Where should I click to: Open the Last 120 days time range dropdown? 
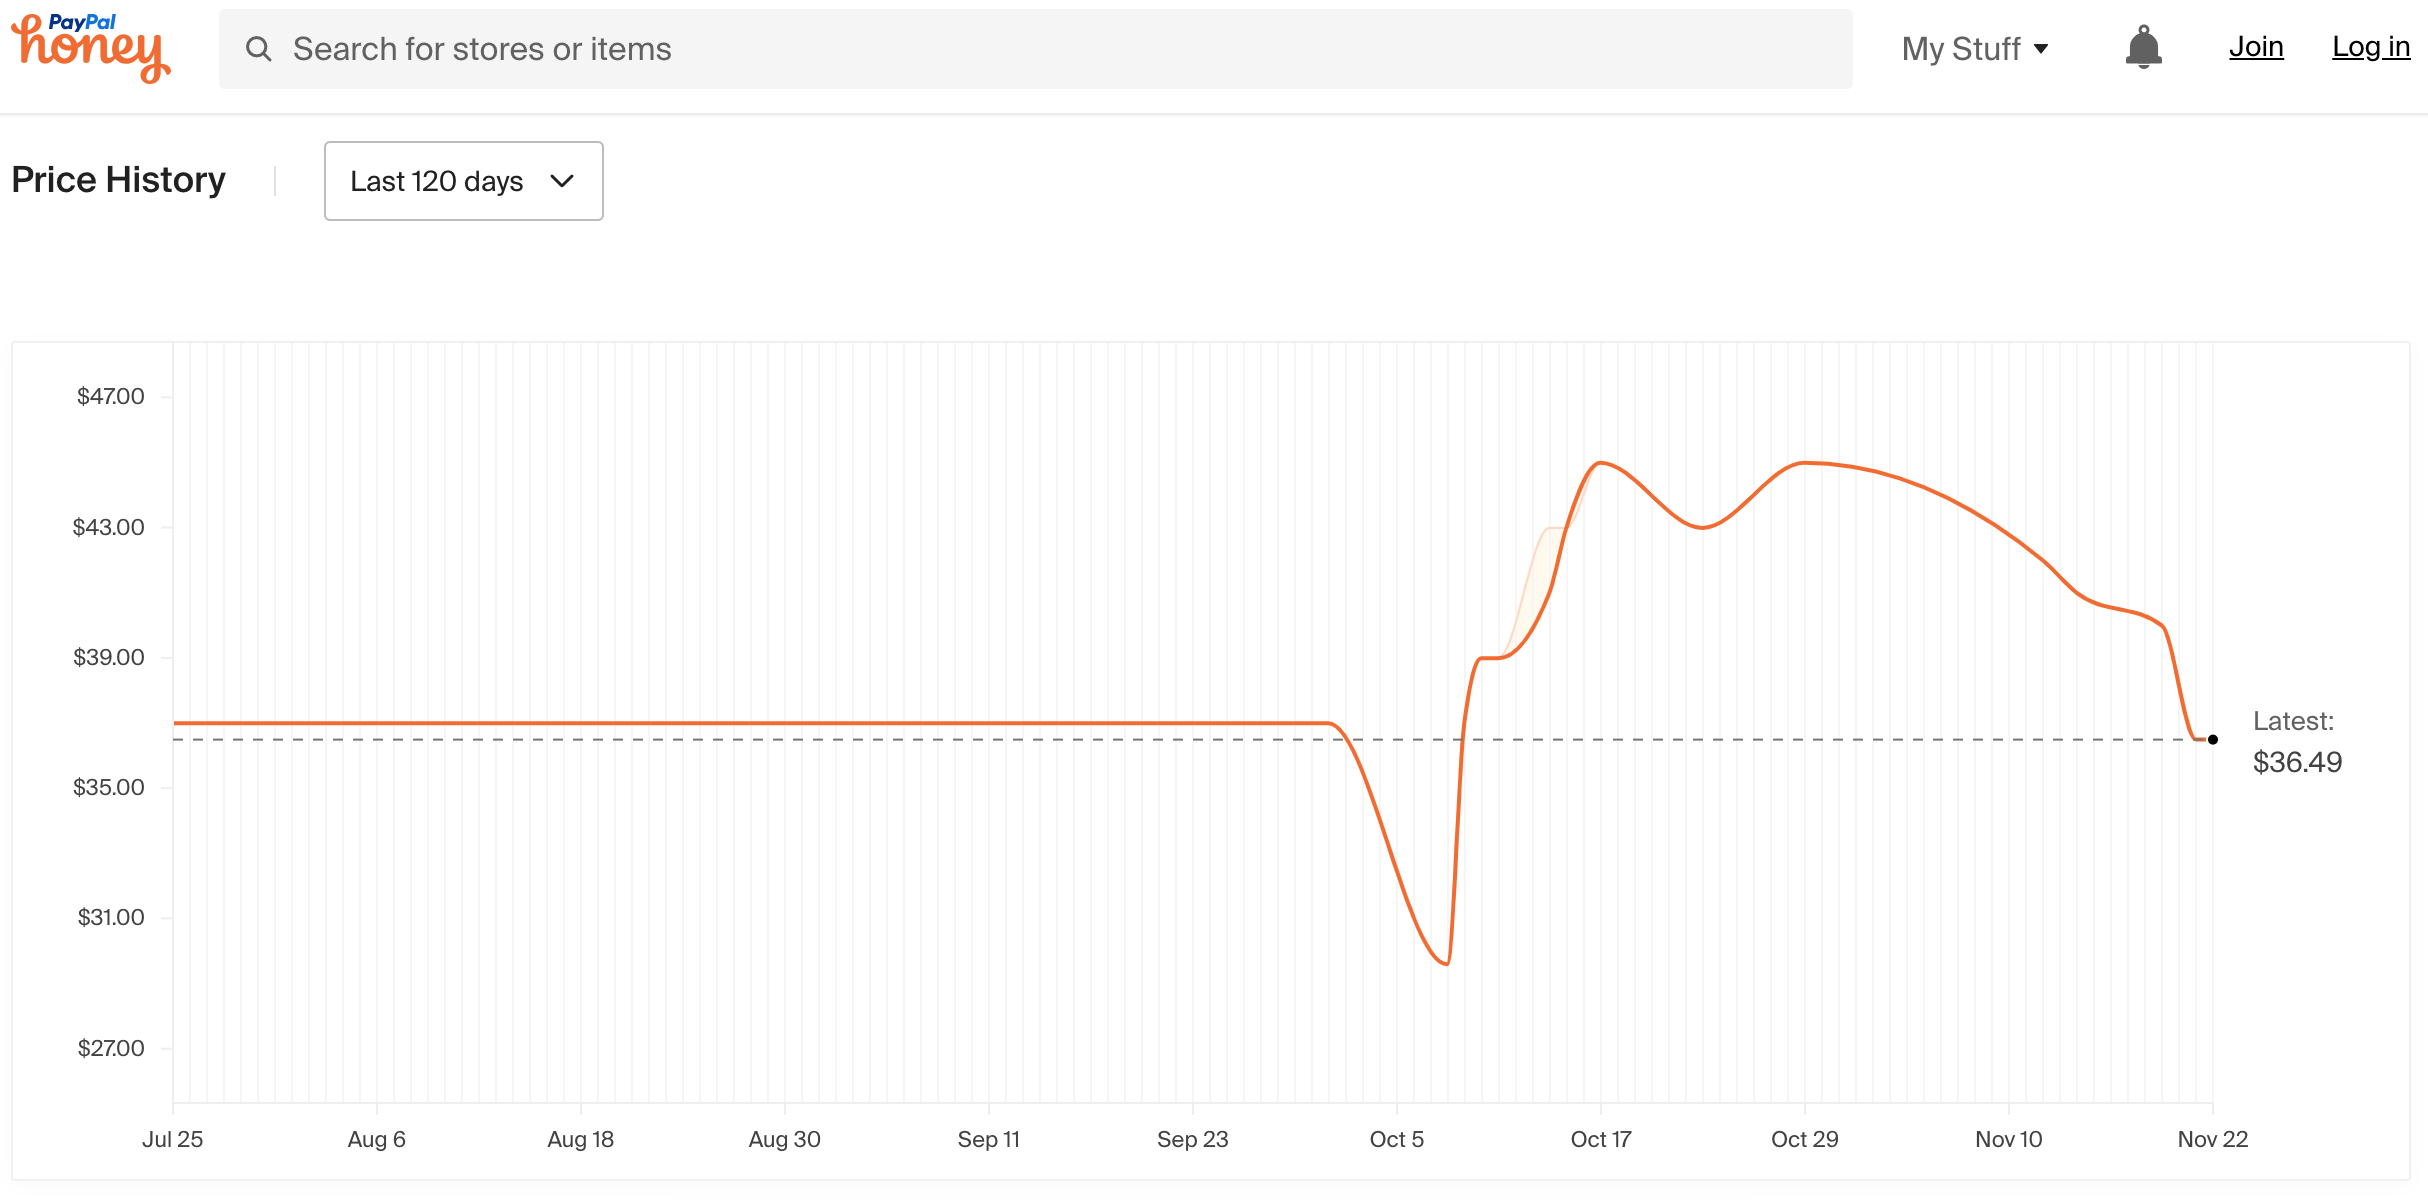[x=462, y=181]
